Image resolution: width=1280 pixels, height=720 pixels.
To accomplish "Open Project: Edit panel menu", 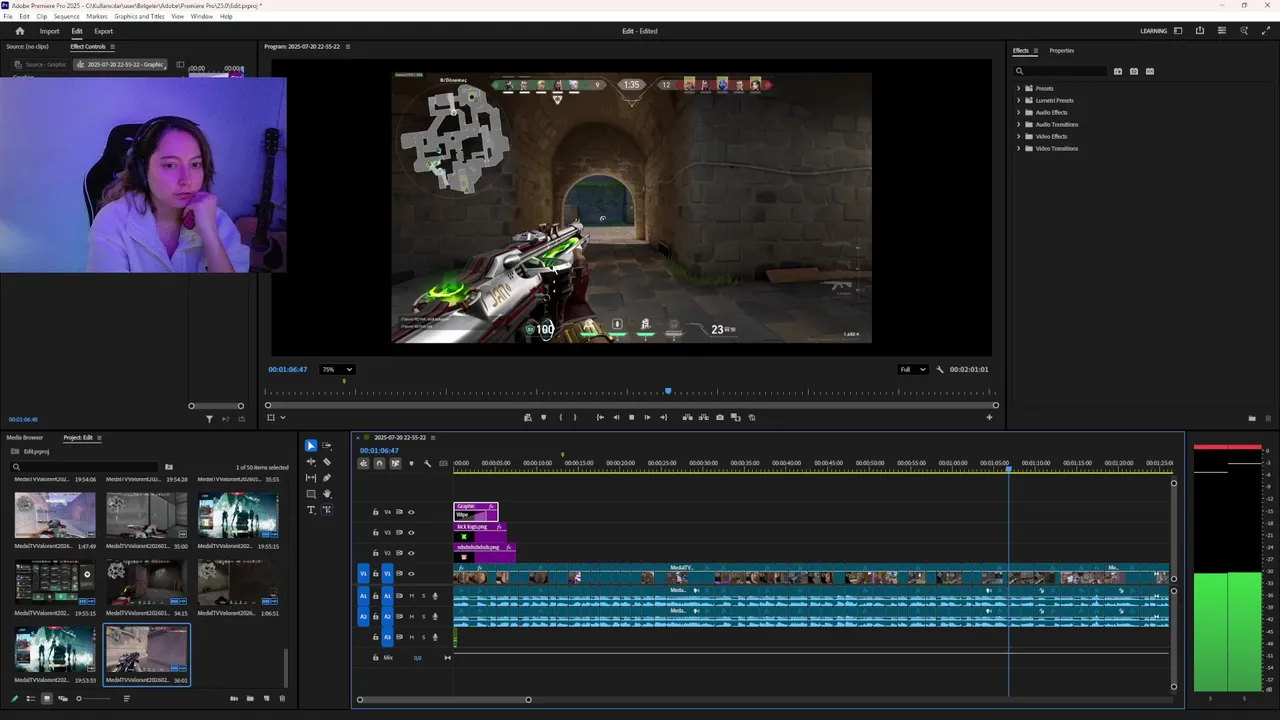I will [99, 437].
